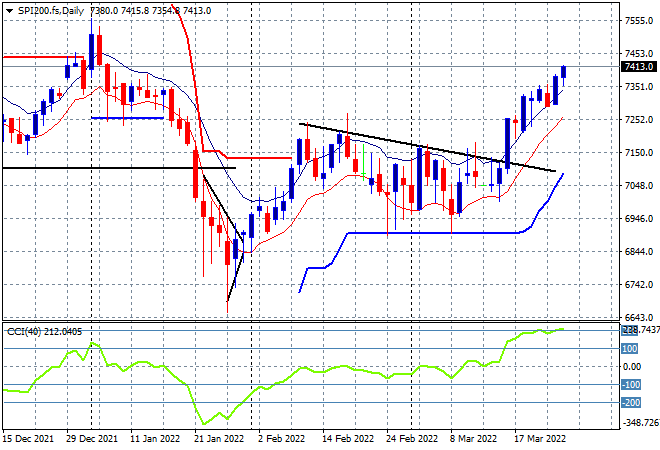The width and height of the screenshot is (660, 450).
Task: Click the 6946.0 price axis label
Action: tap(639, 218)
